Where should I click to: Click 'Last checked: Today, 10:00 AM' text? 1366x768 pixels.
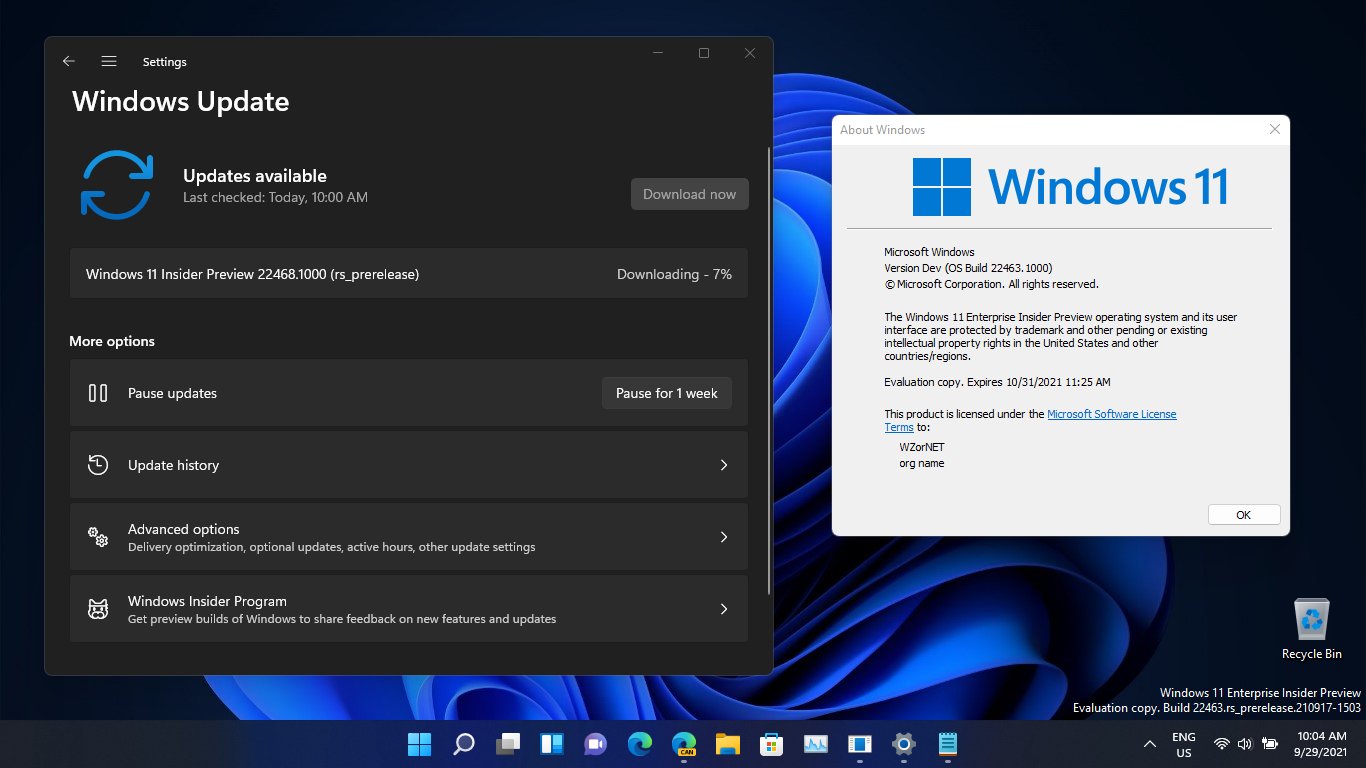coord(275,198)
